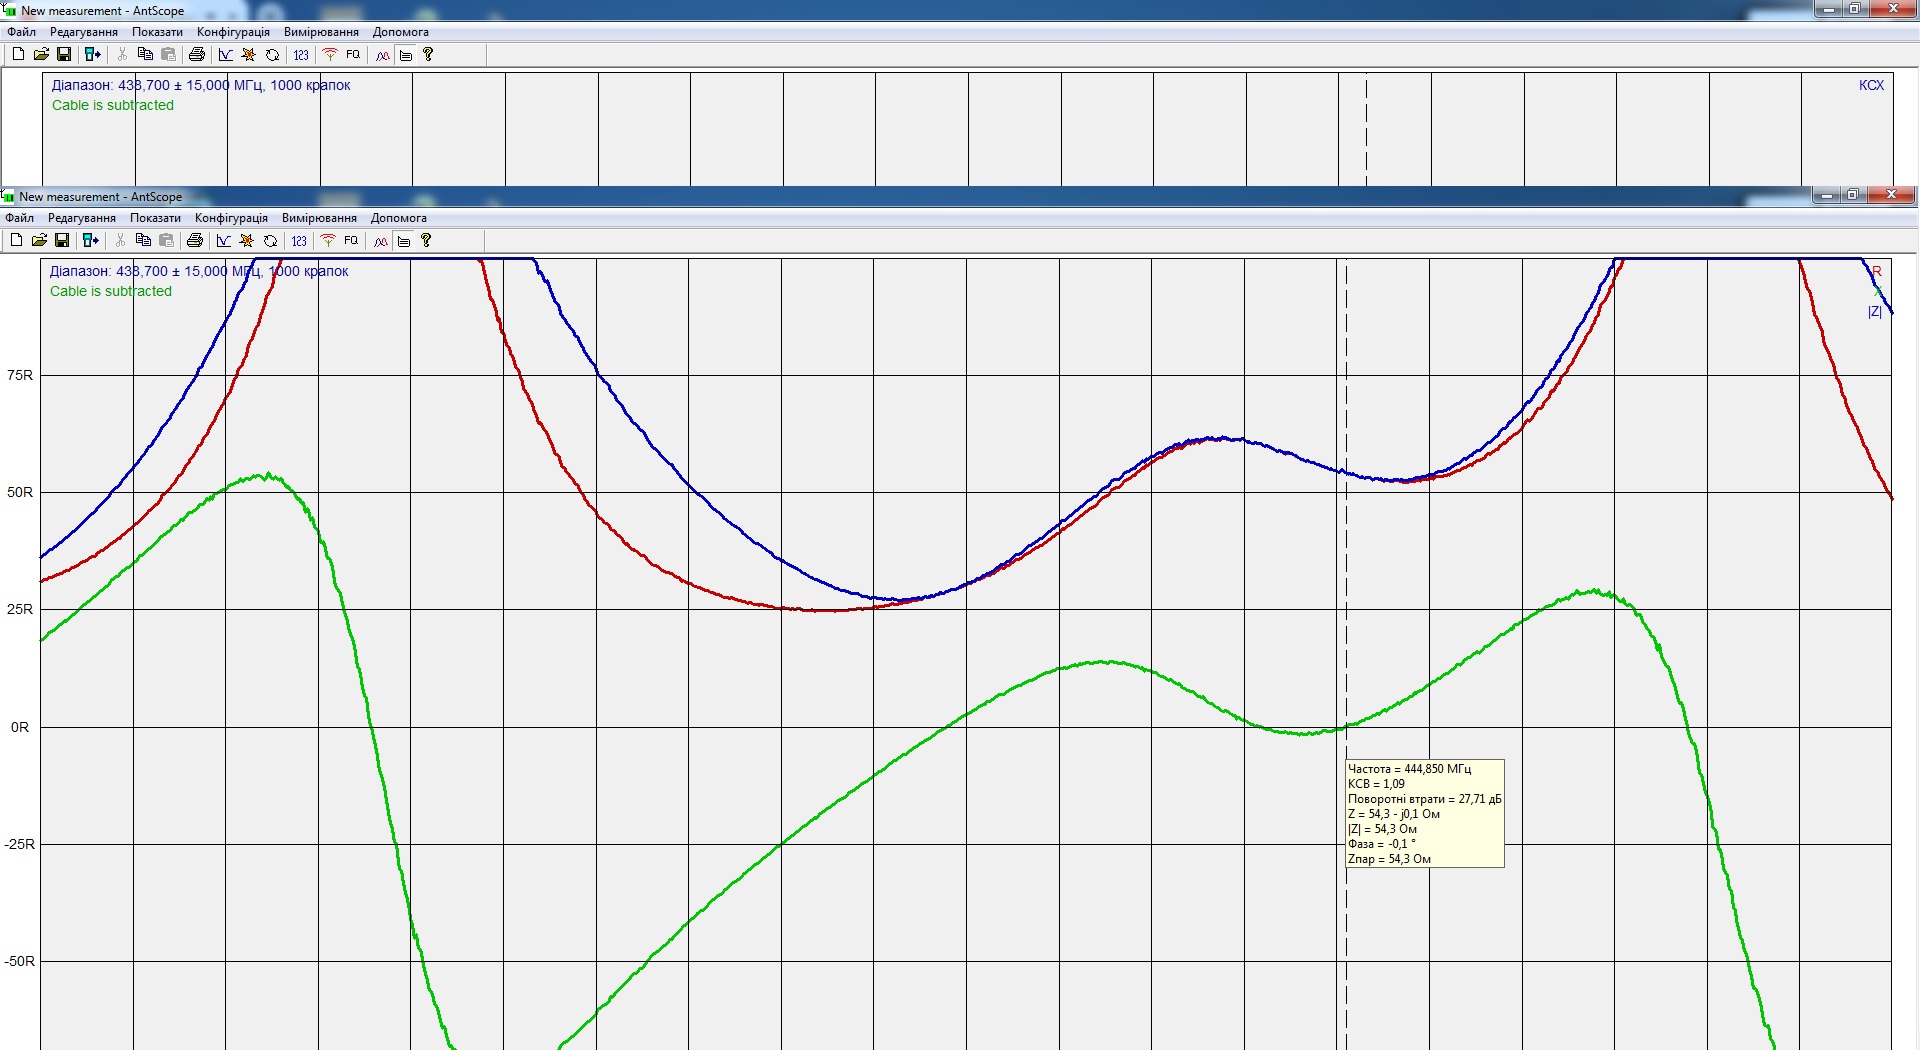Image resolution: width=1920 pixels, height=1050 pixels.
Task: Click the yellow measurement tooltip showing Частота
Action: (1424, 813)
